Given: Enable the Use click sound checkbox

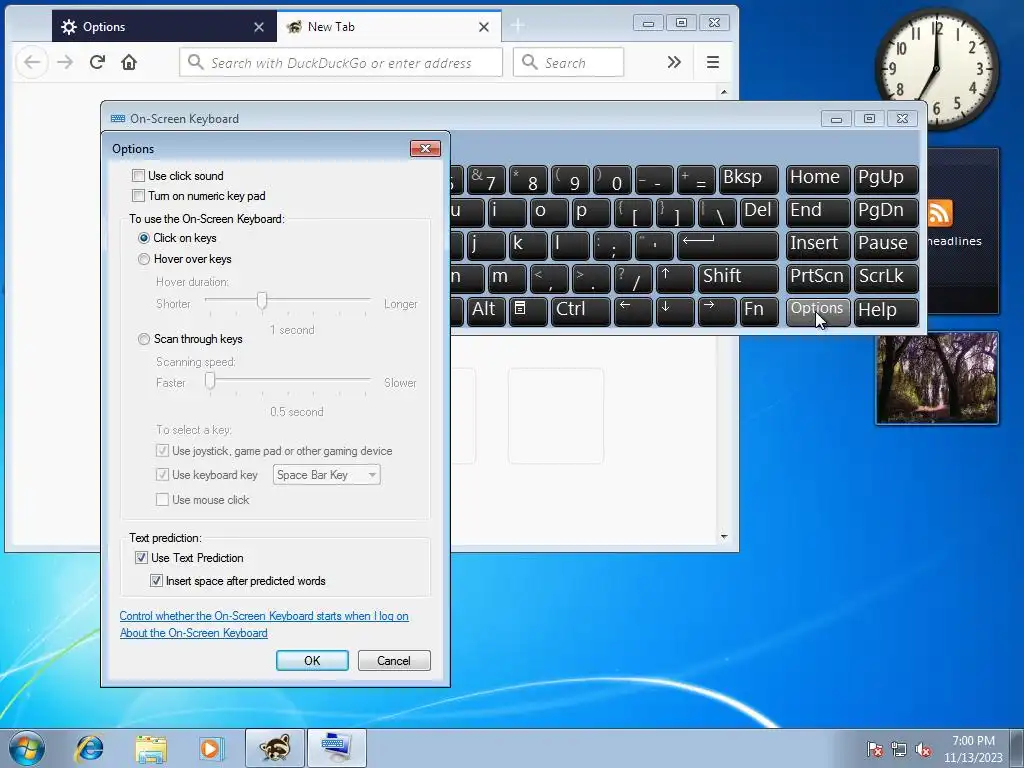Looking at the screenshot, I should pyautogui.click(x=138, y=176).
